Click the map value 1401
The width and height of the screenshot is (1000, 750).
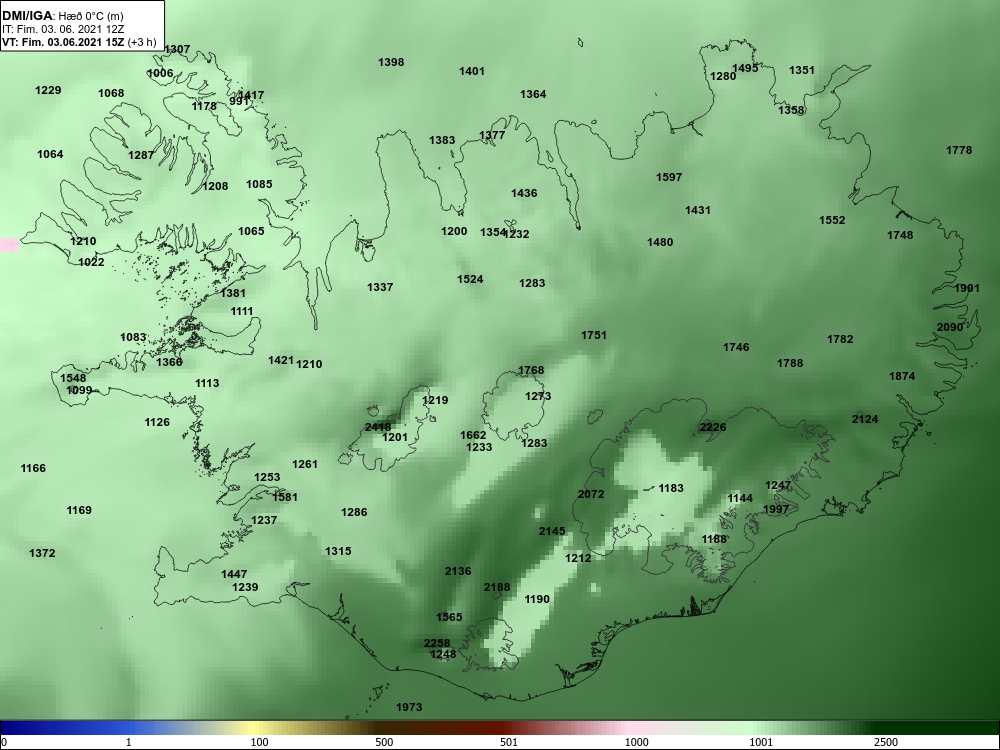[472, 71]
